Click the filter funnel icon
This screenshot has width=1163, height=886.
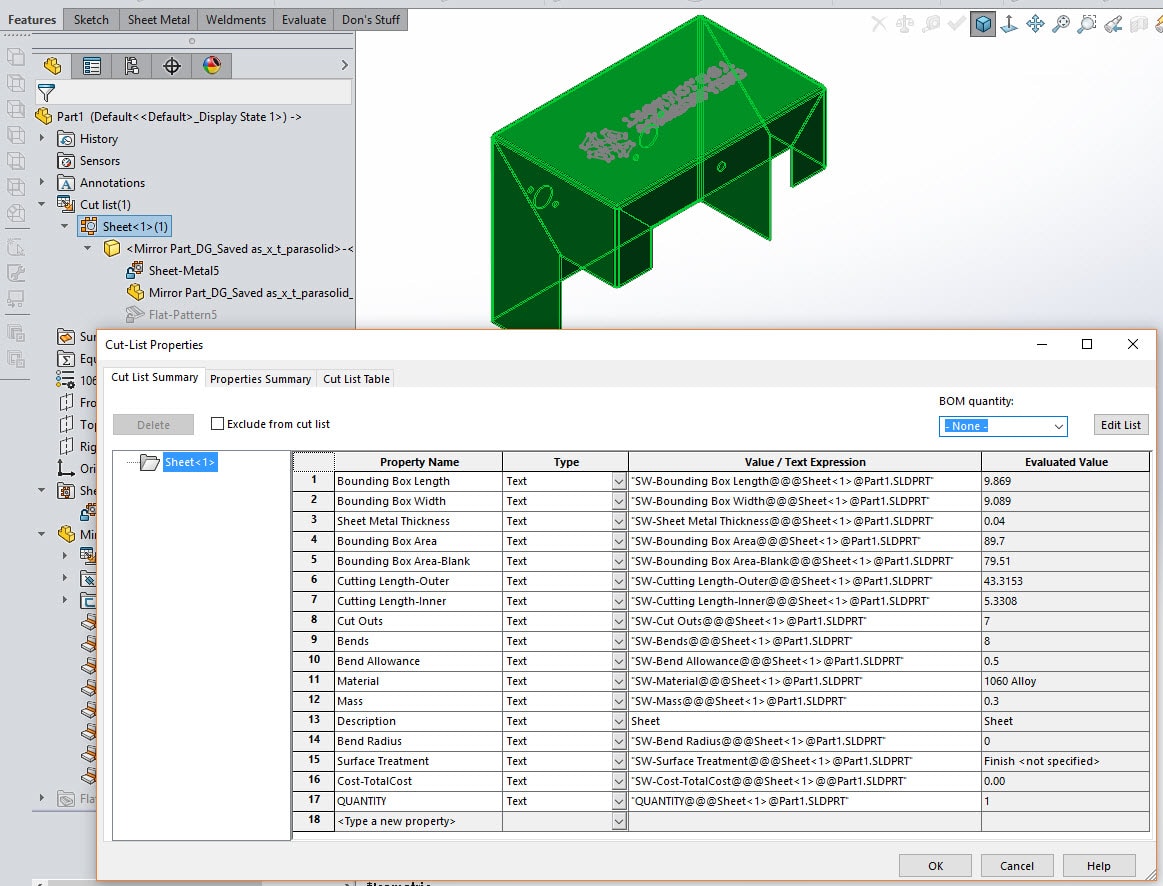46,93
